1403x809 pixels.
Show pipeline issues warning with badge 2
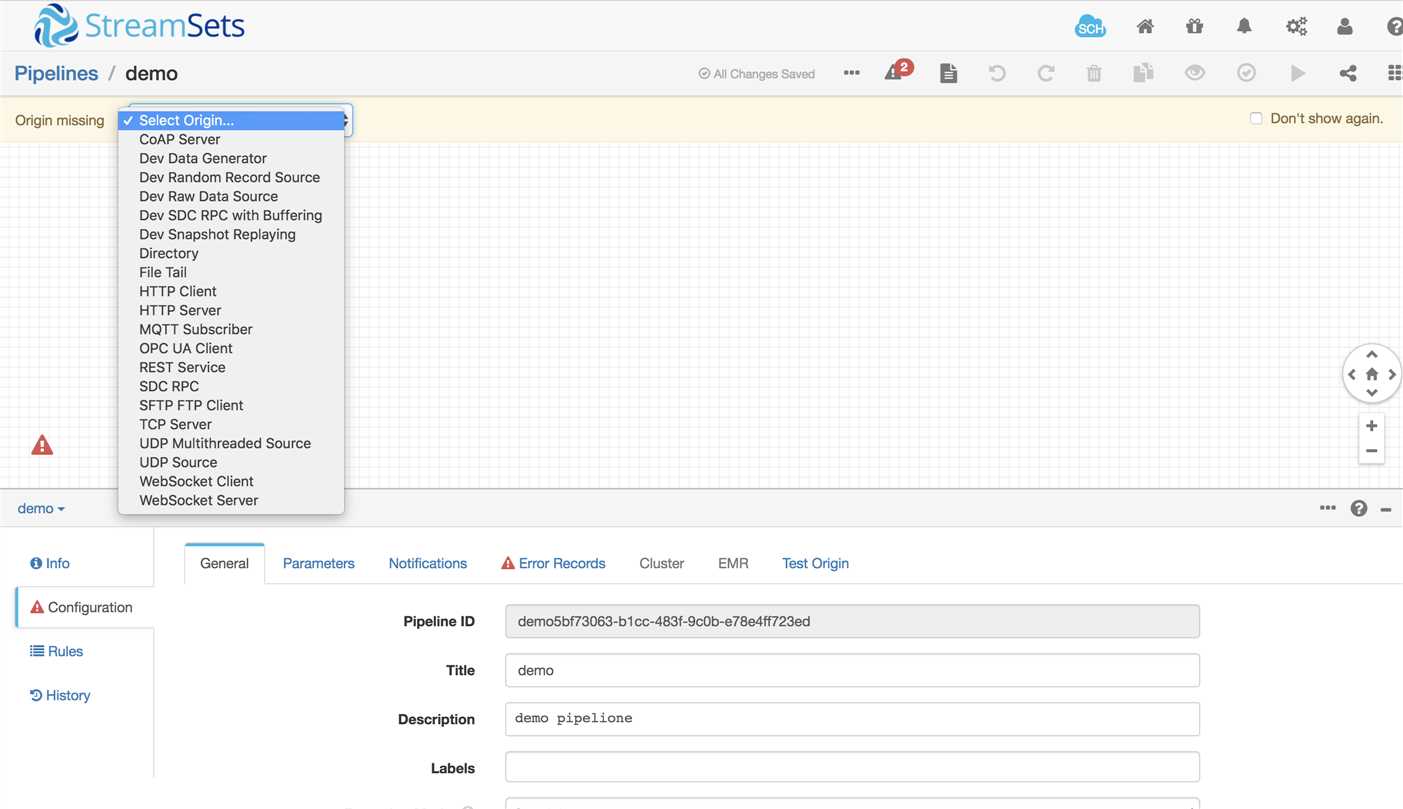897,70
